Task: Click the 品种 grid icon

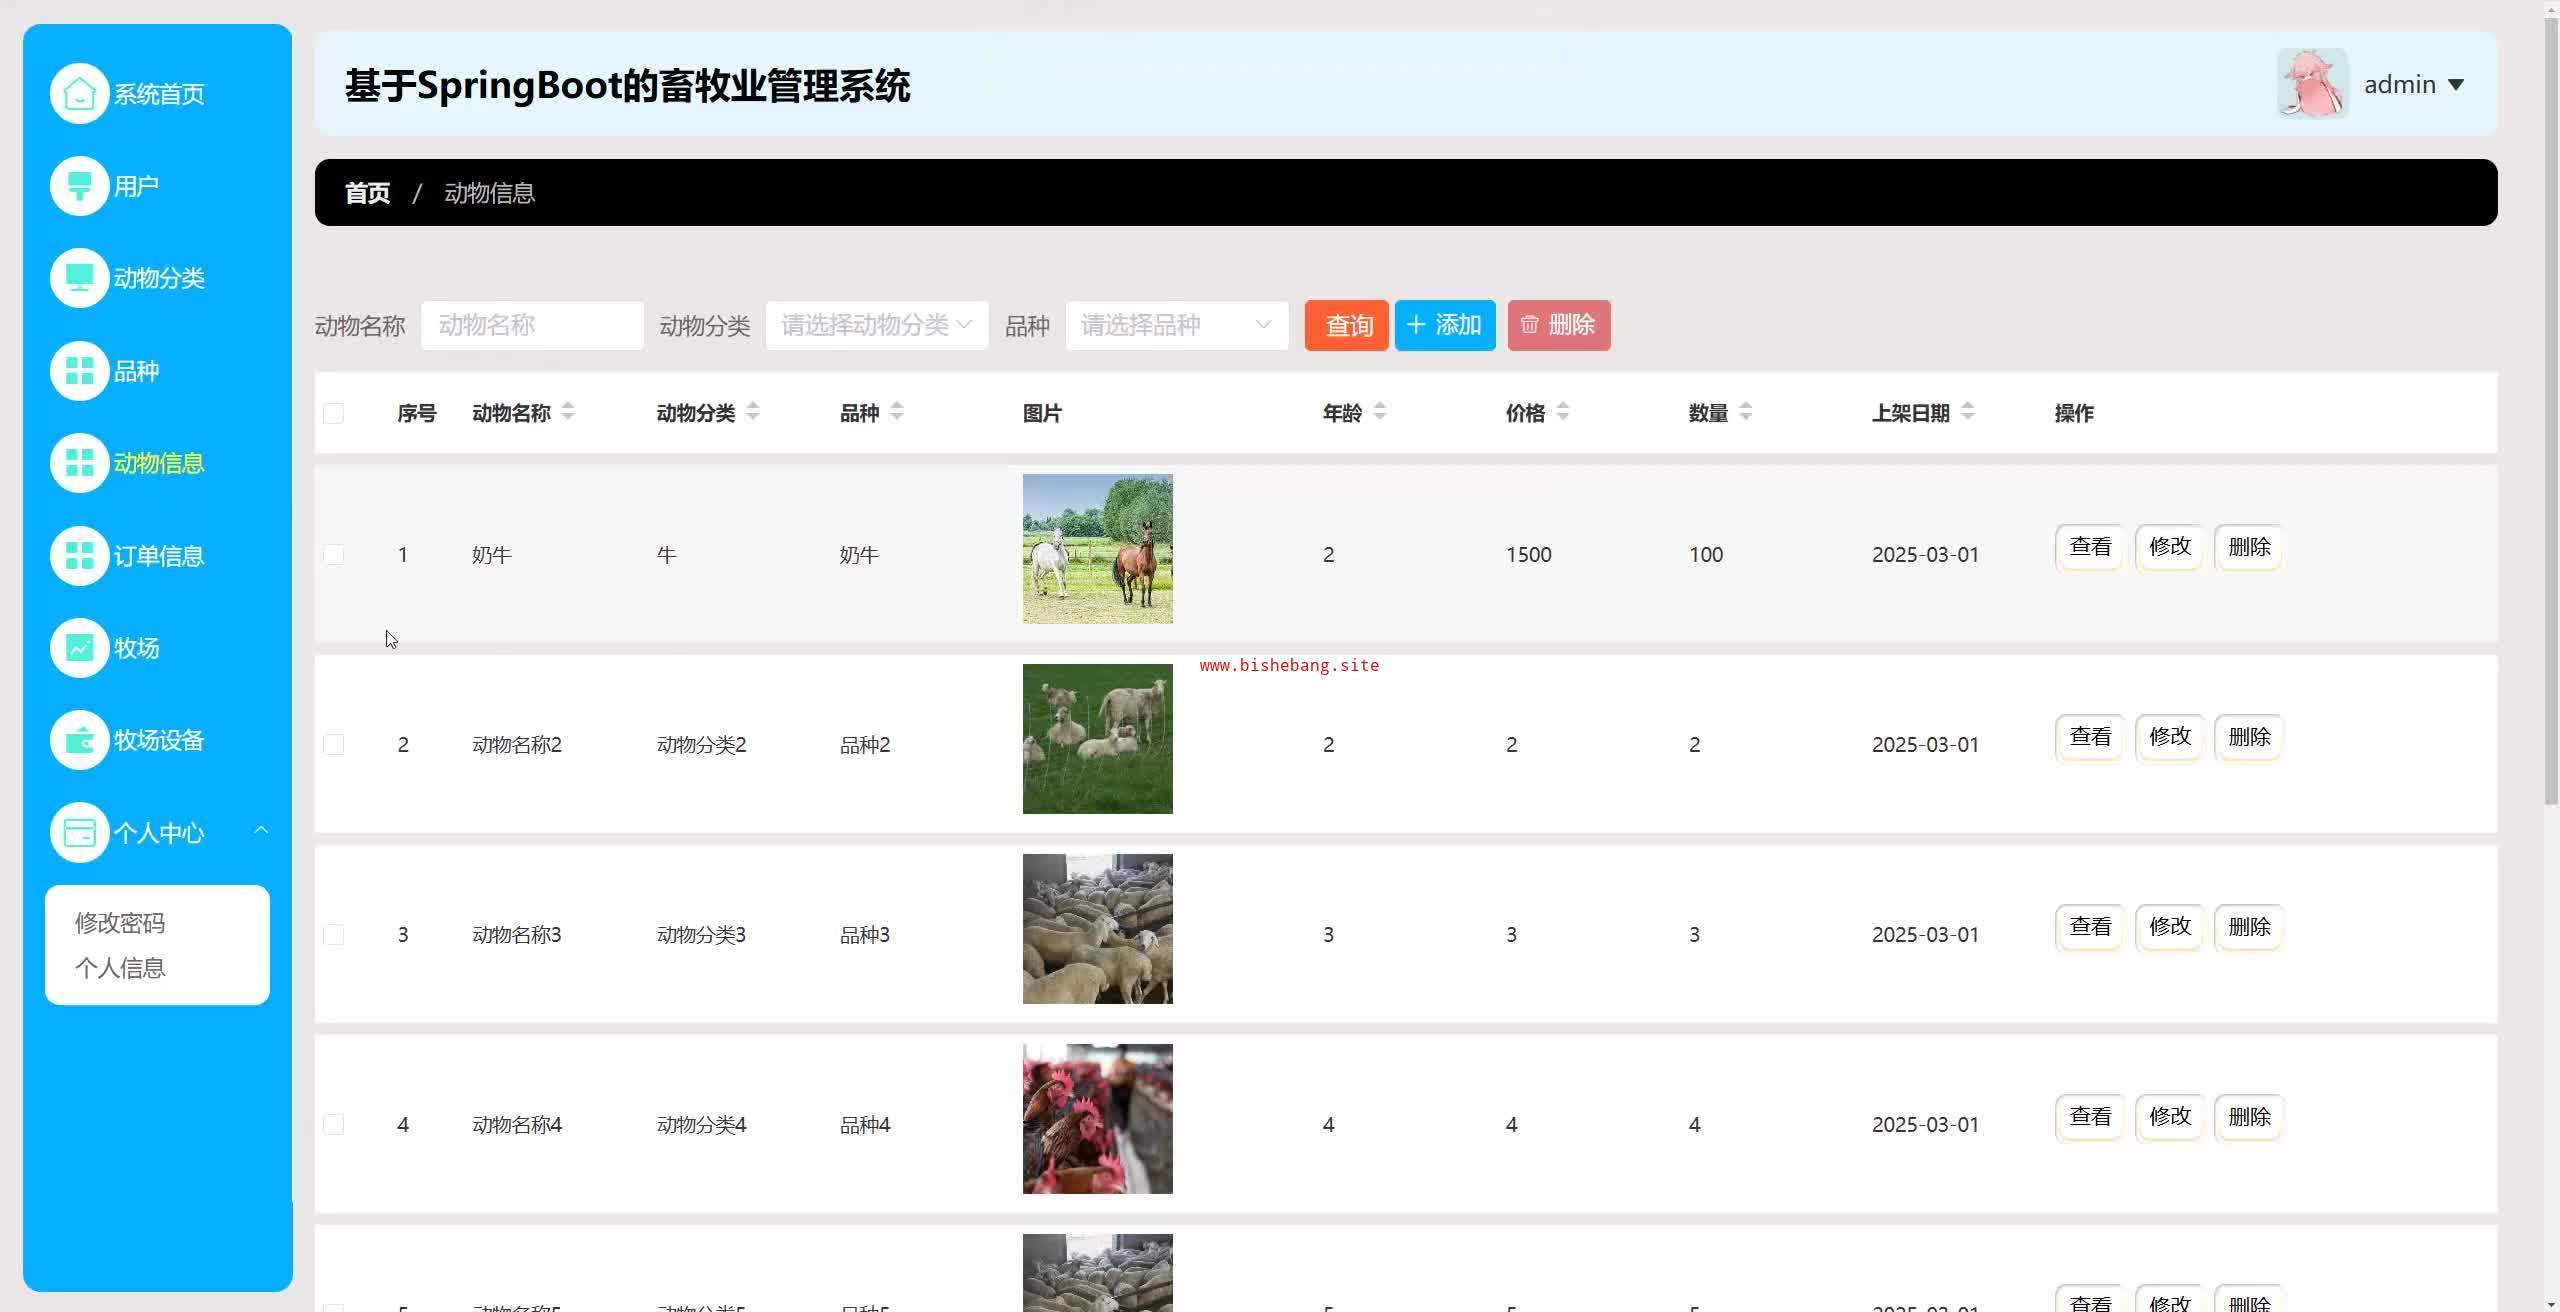Action: pyautogui.click(x=79, y=371)
